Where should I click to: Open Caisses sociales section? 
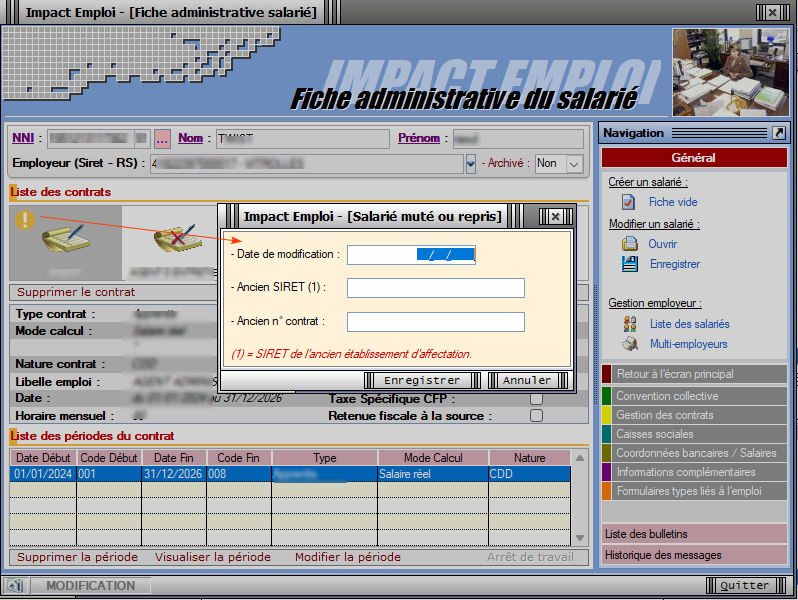694,434
